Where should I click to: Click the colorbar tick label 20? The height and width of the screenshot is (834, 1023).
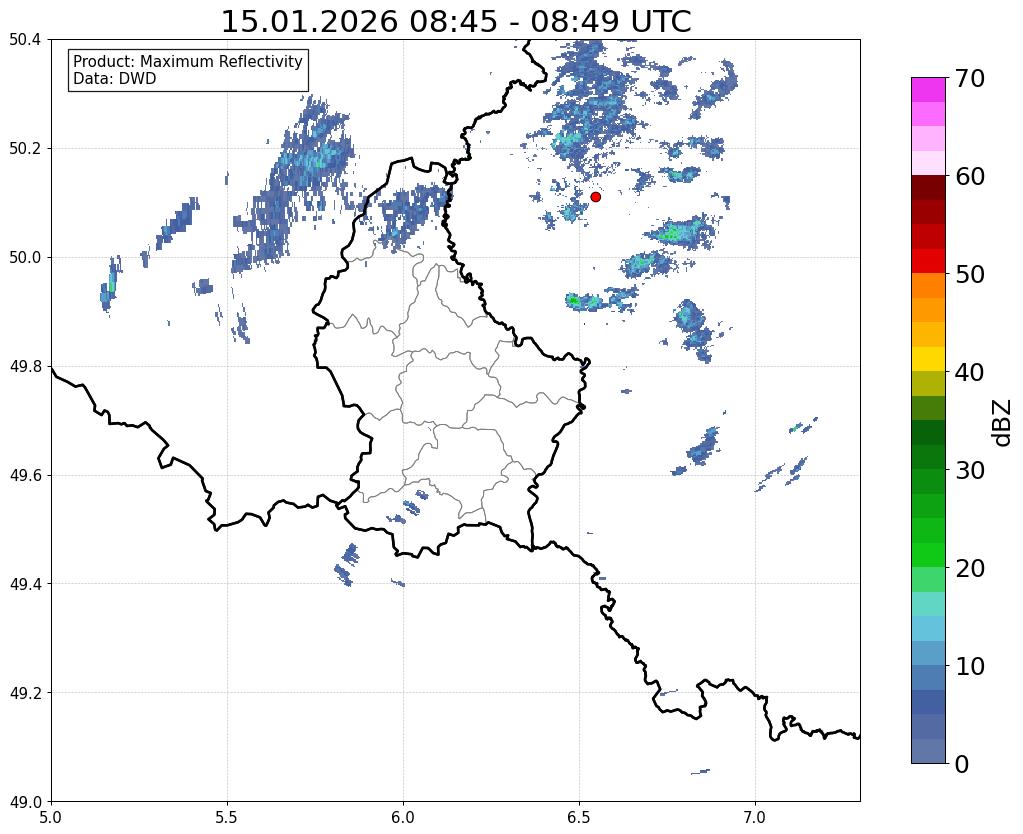pos(970,568)
